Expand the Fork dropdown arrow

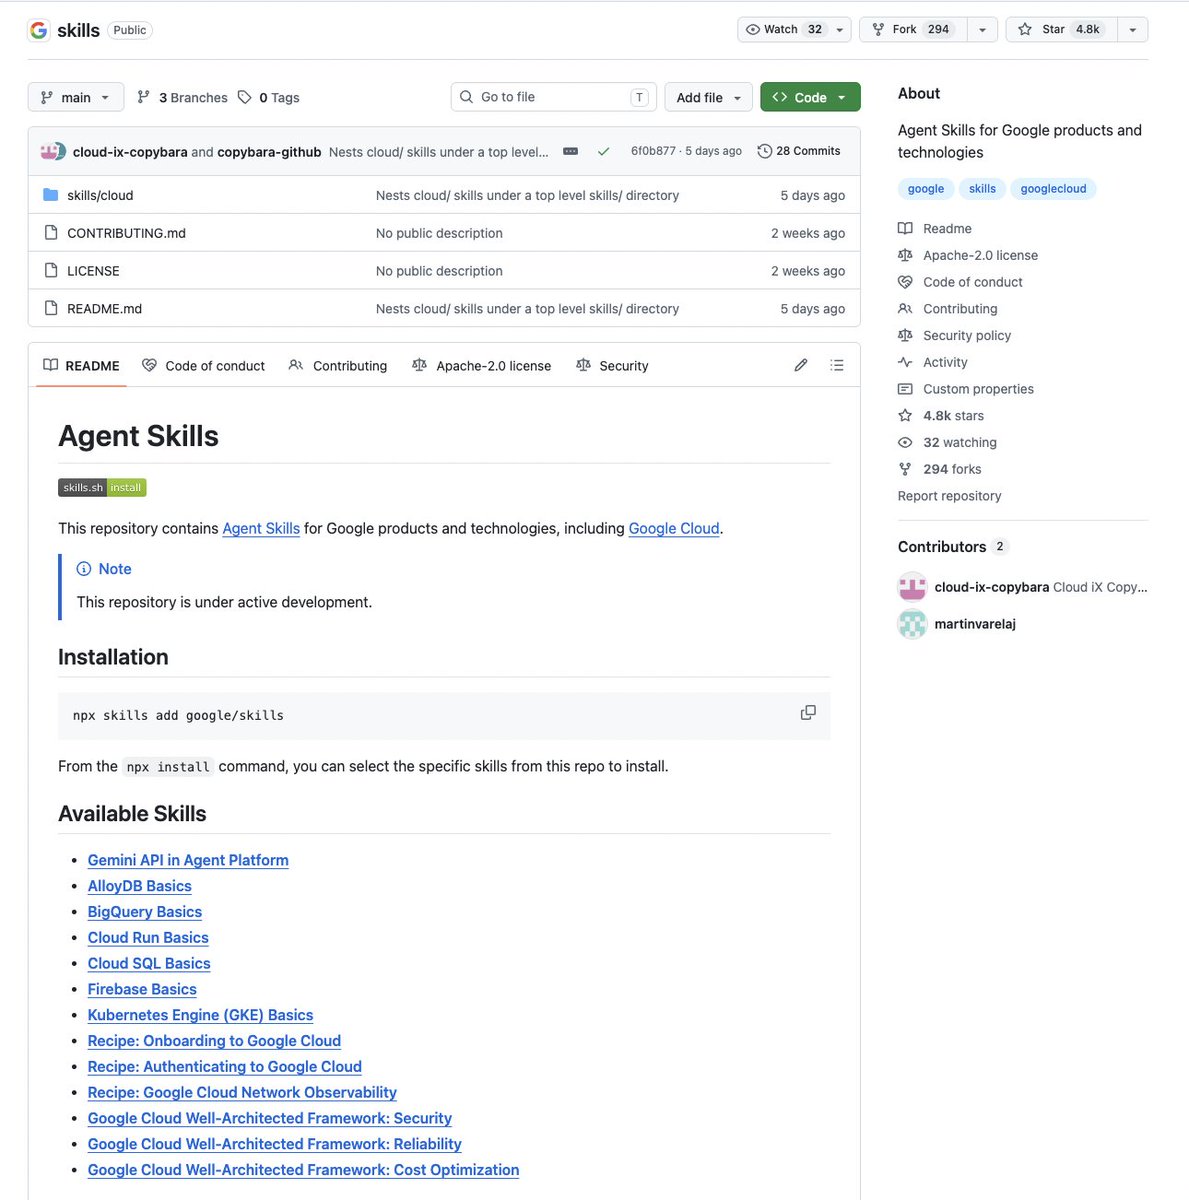tap(982, 30)
